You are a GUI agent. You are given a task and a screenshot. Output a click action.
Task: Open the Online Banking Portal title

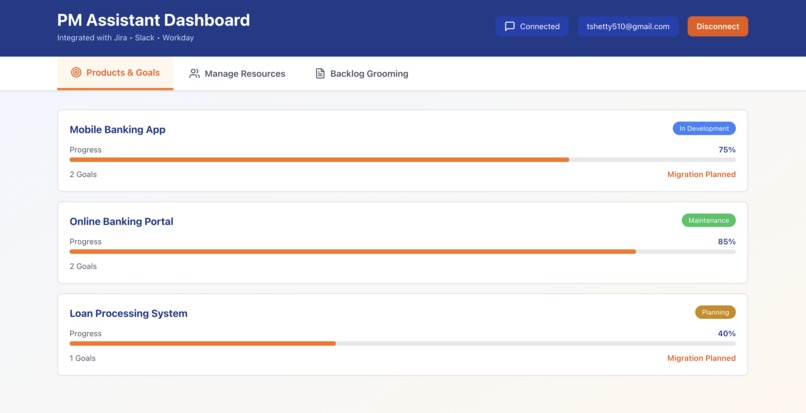pos(121,222)
